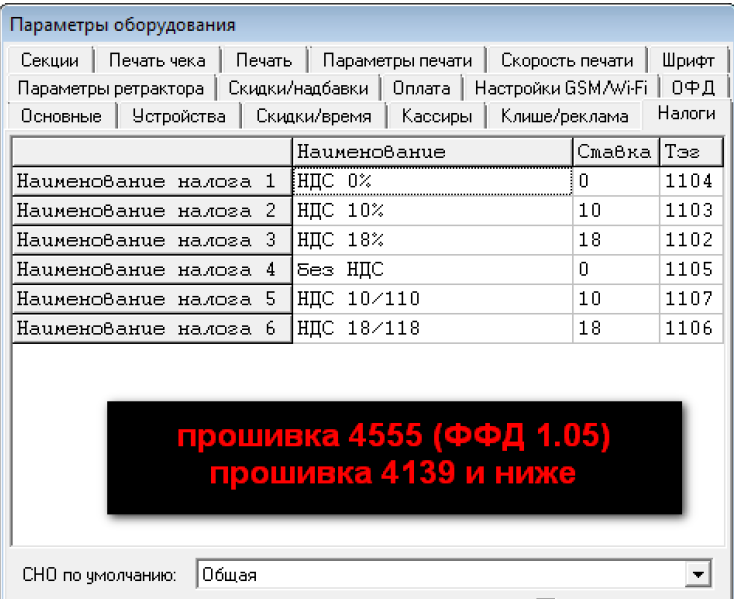Switch to the Печать чека tab
Viewport: 734px width, 599px height.
point(157,60)
